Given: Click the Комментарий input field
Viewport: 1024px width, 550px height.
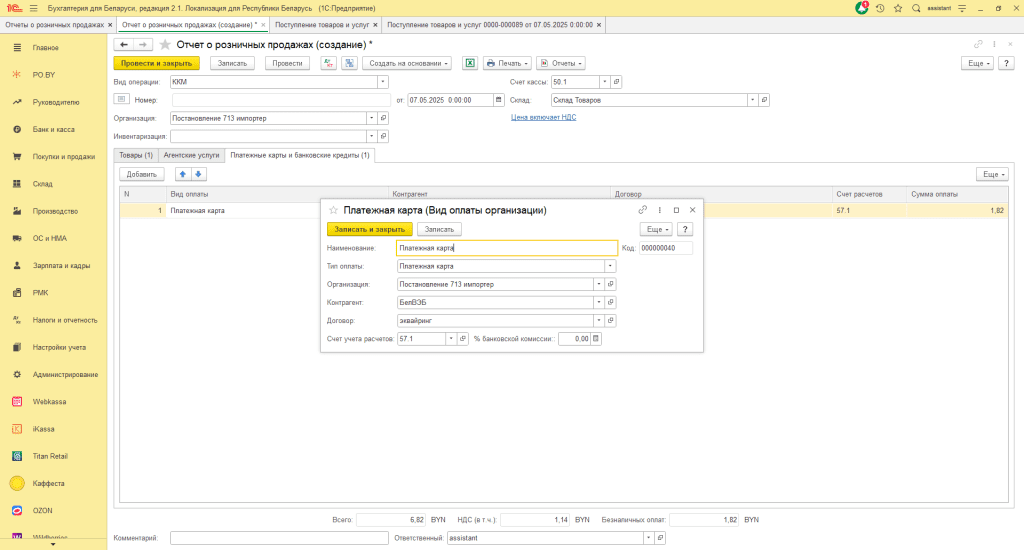Looking at the screenshot, I should pos(280,538).
